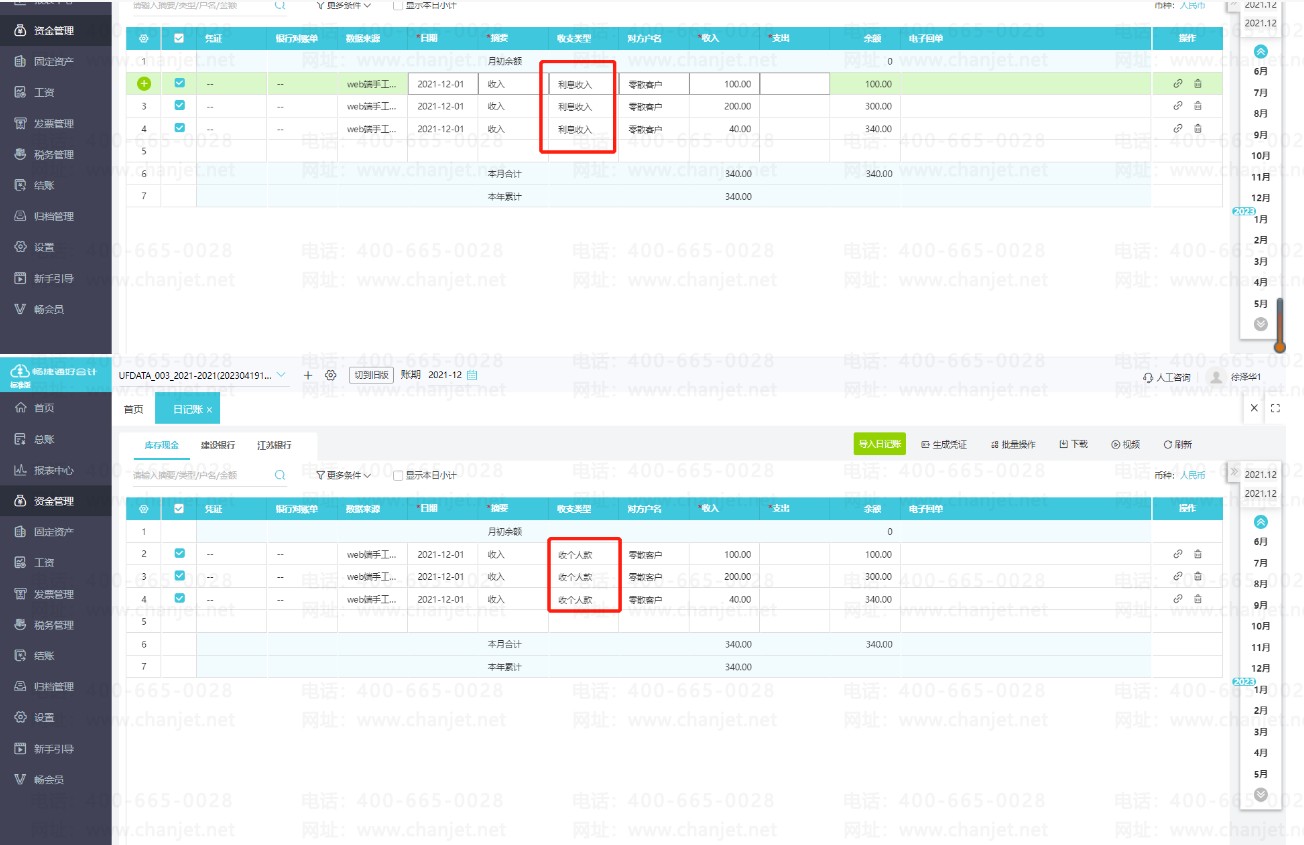Open 人工咨询 customer service
The width and height of the screenshot is (1304, 845).
coord(1166,377)
